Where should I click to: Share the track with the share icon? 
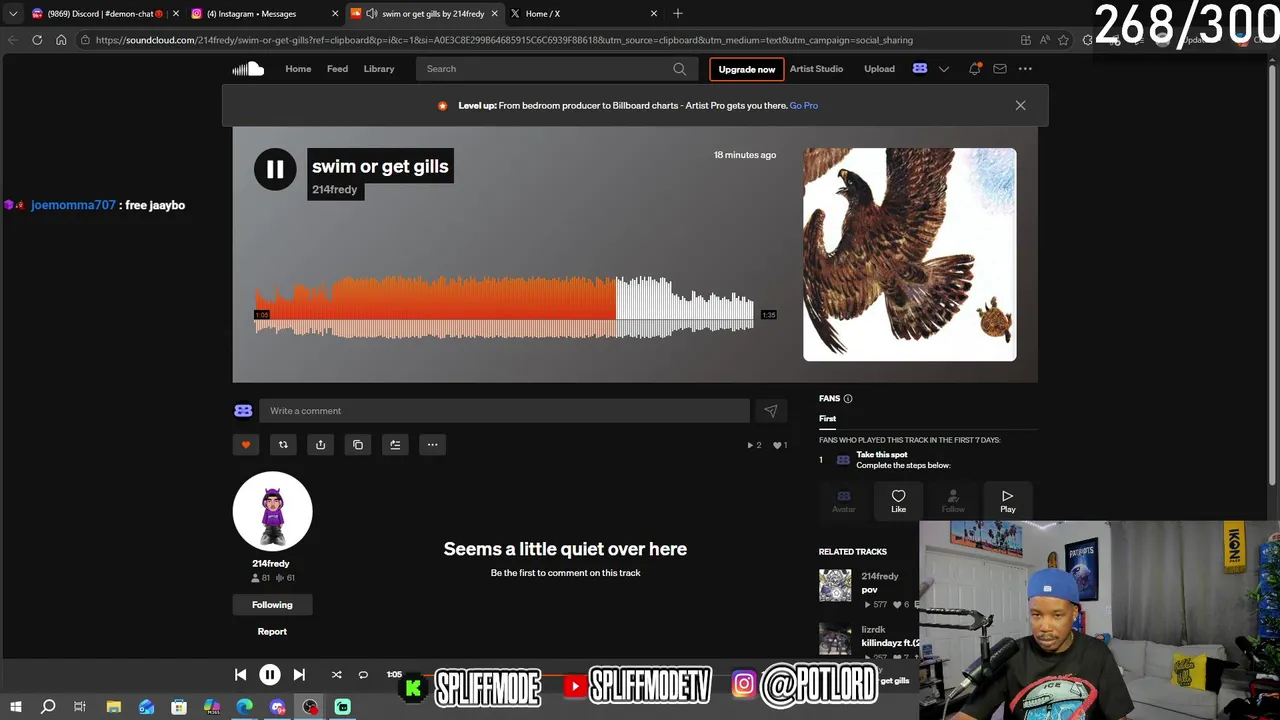coord(320,445)
